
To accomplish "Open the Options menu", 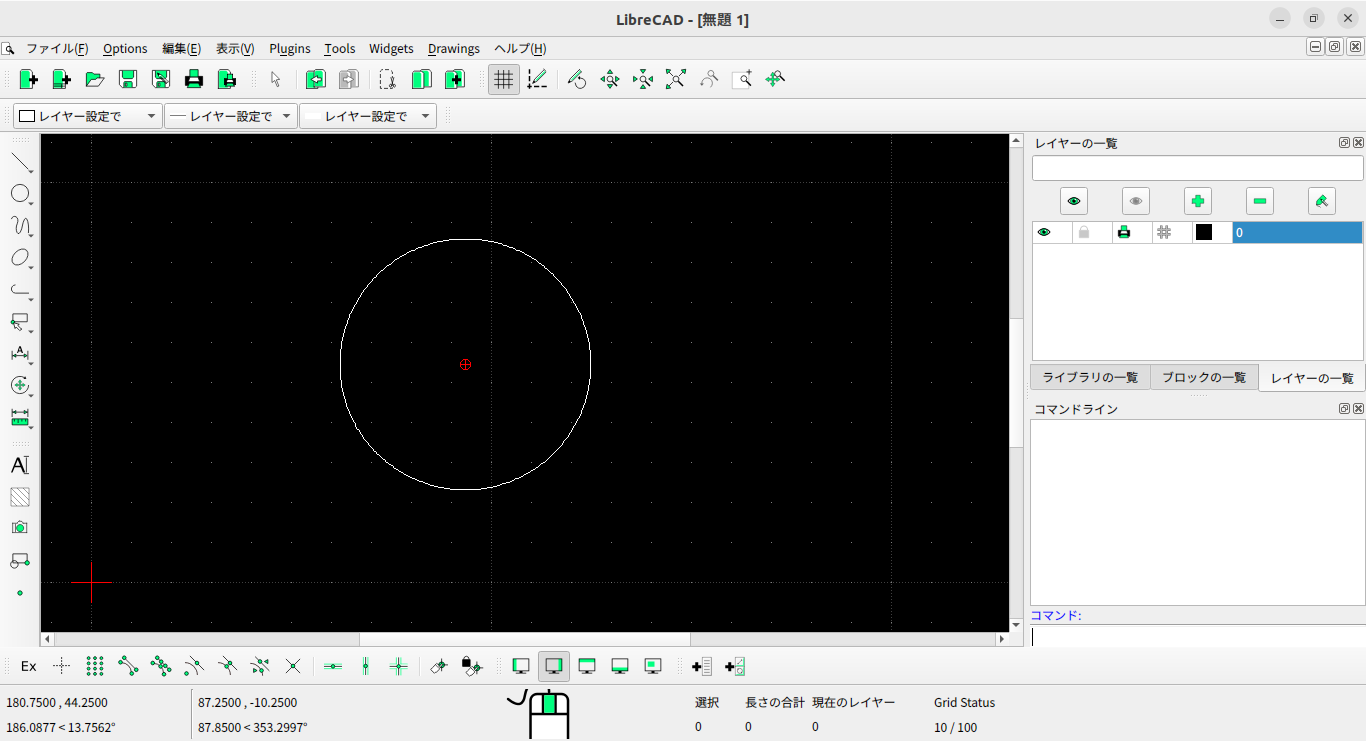I will coord(125,48).
